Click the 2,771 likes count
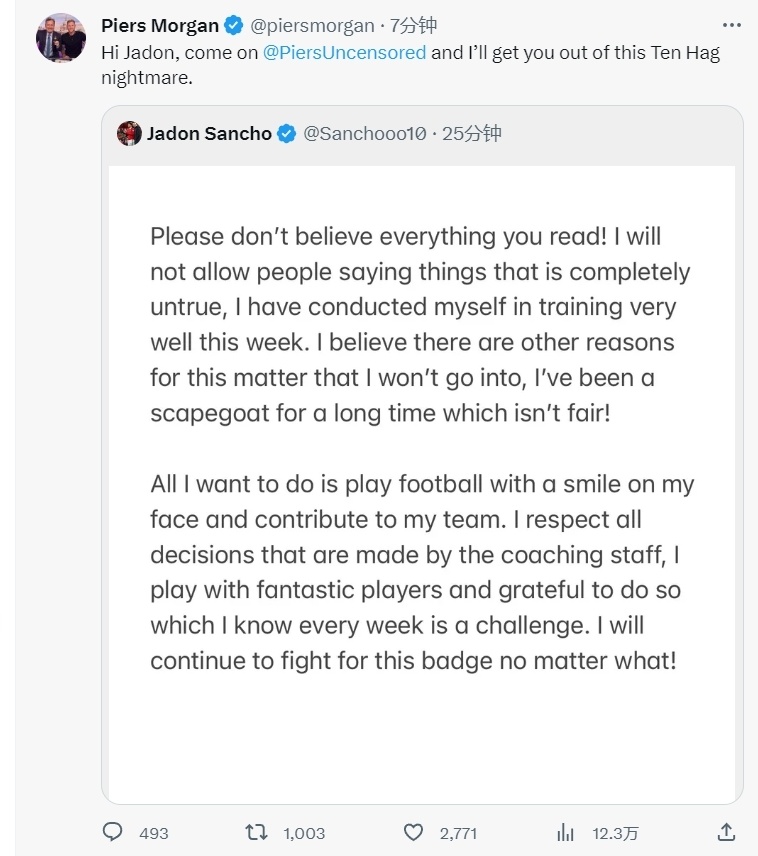The height and width of the screenshot is (856, 758). pos(458,833)
